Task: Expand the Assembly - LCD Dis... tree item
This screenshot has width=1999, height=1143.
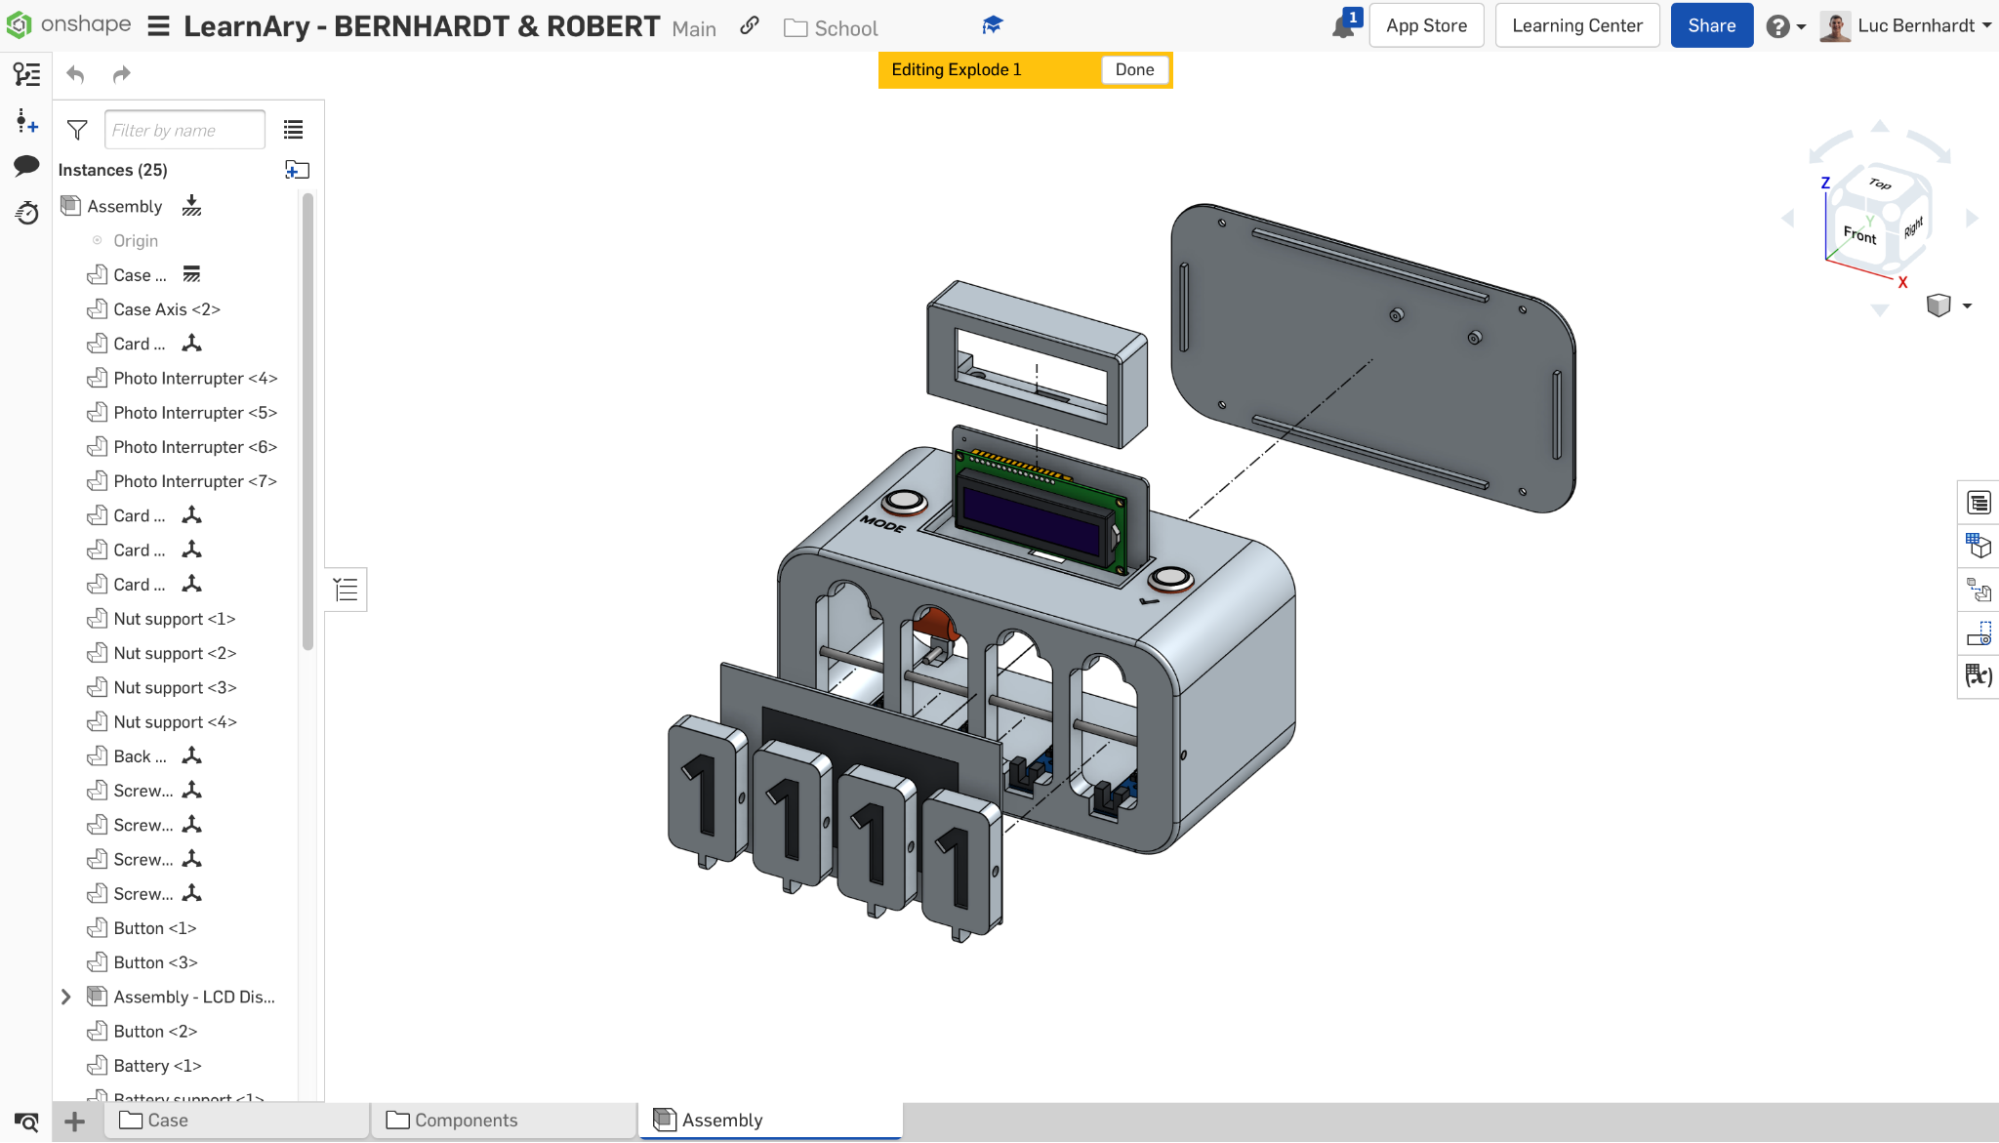Action: (x=65, y=996)
